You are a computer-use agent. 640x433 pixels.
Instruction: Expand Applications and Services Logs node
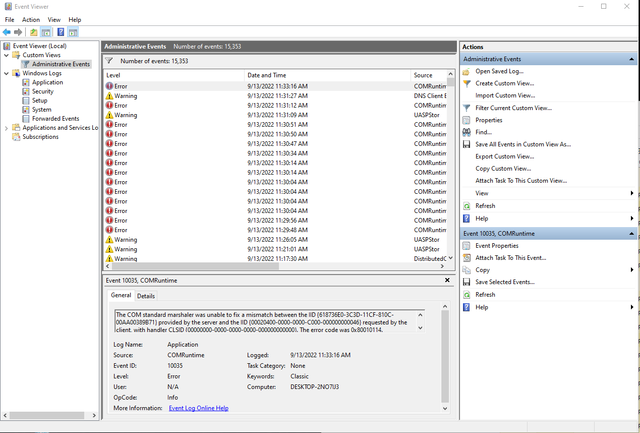tap(6, 128)
